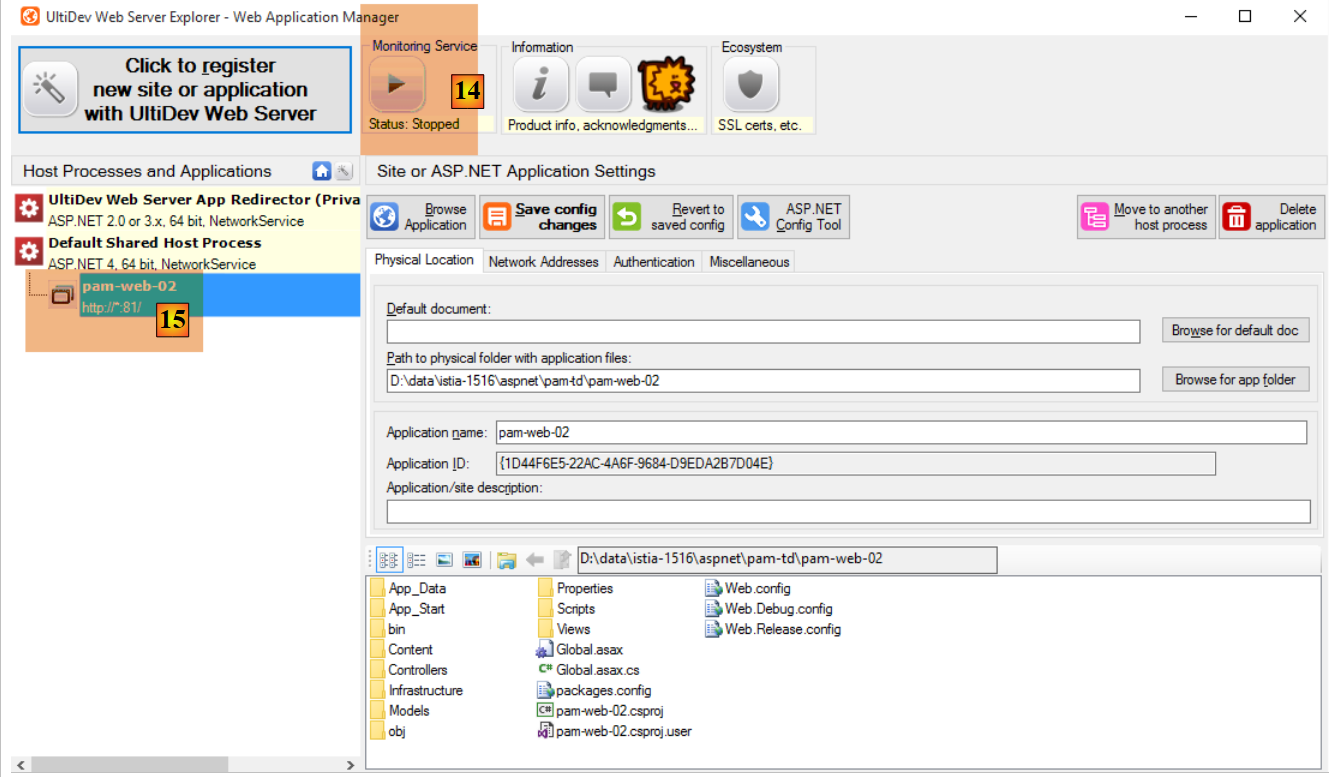
Task: Select the pam-web-02 application in tree
Action: [129, 287]
